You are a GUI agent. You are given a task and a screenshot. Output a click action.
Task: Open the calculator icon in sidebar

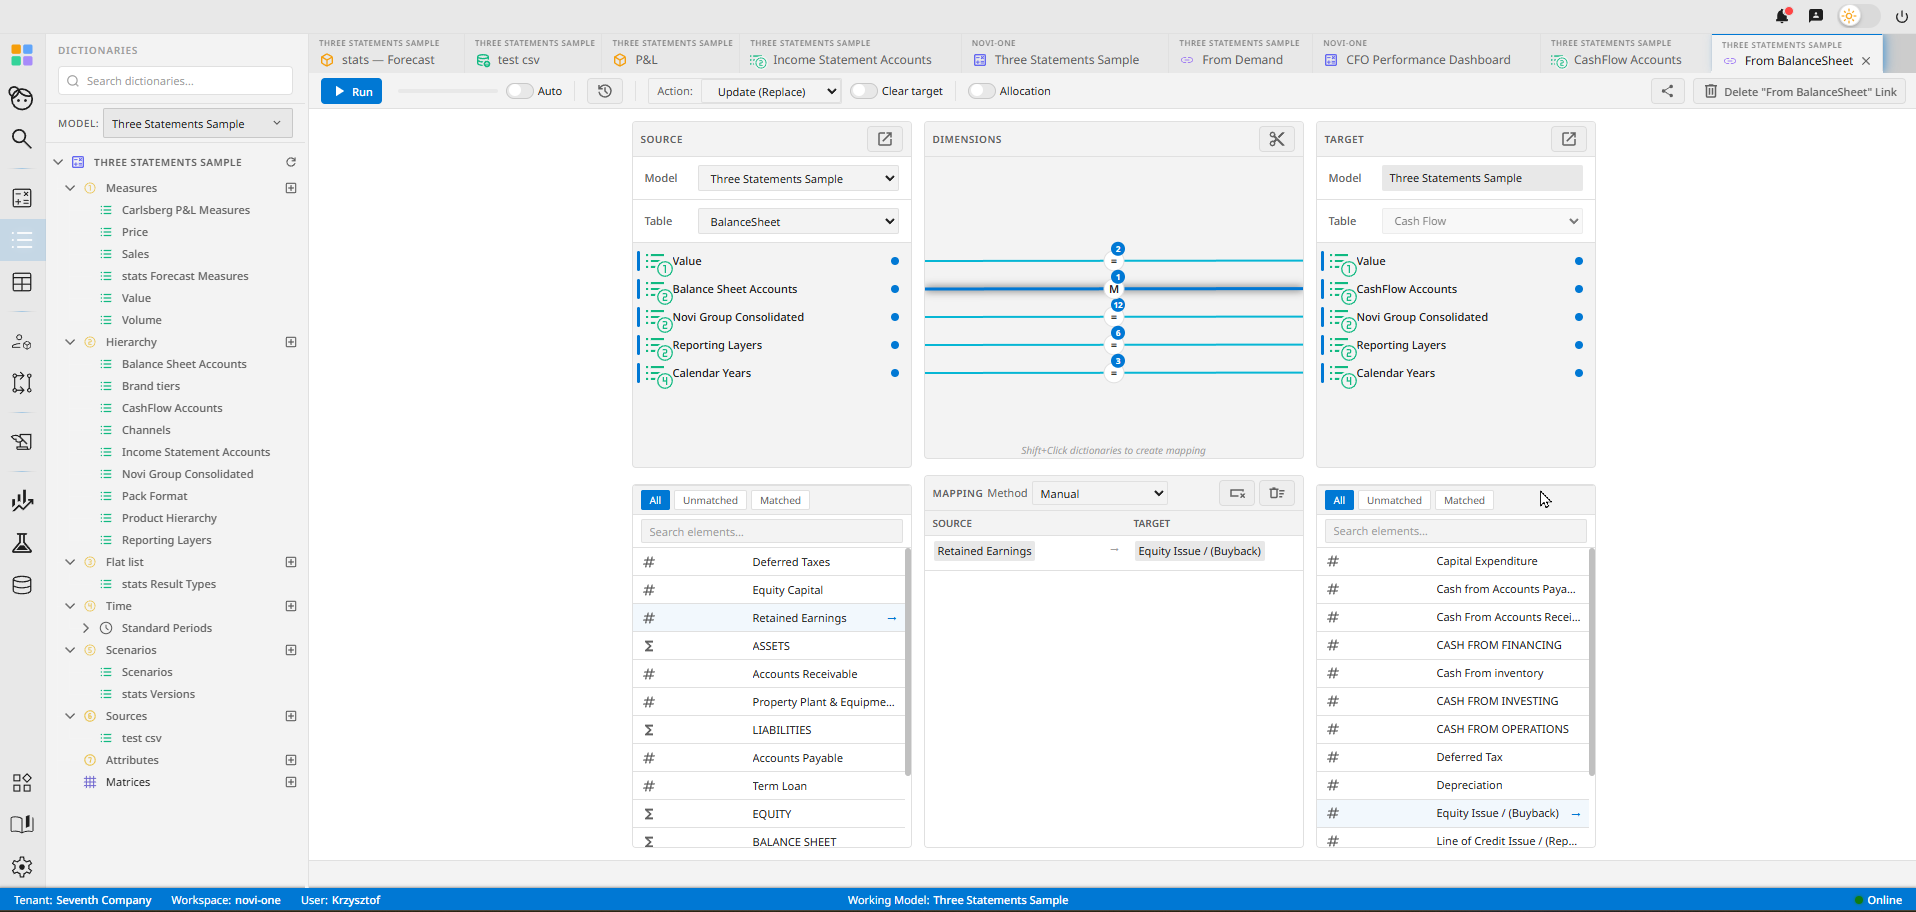point(22,198)
